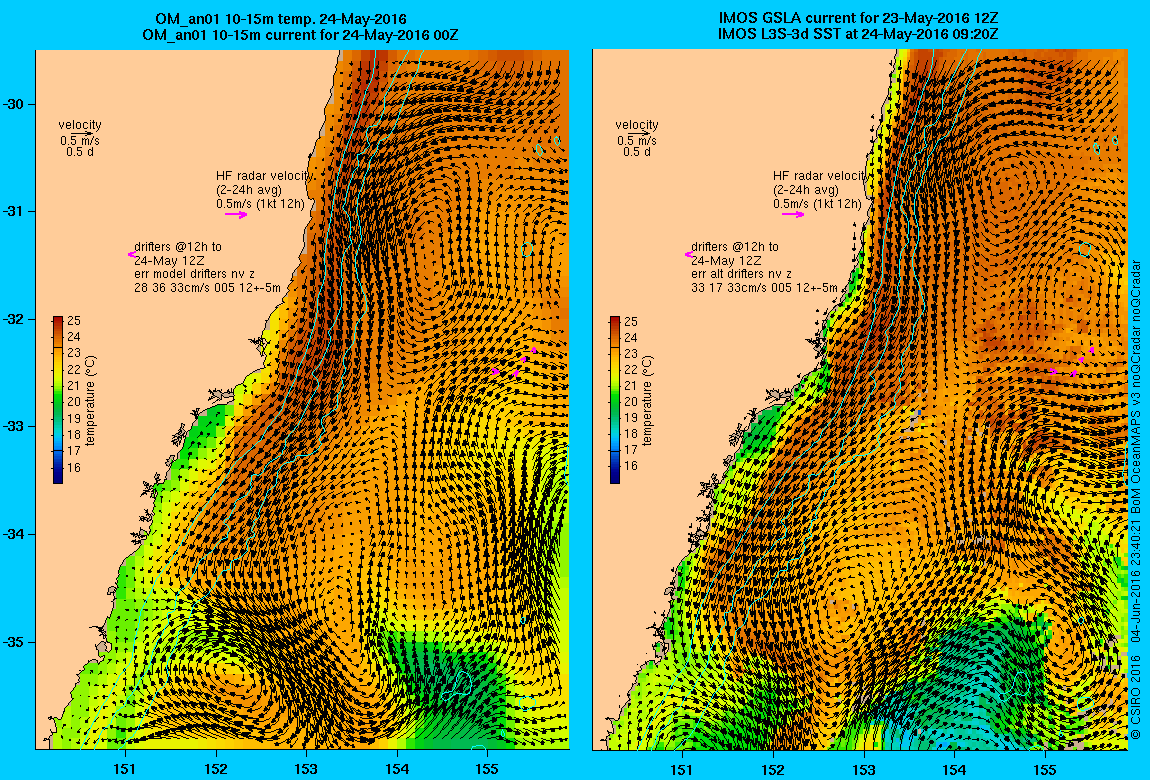The width and height of the screenshot is (1150, 780).
Task: Click 'err model drifters nv z' text
Action: coord(194,274)
